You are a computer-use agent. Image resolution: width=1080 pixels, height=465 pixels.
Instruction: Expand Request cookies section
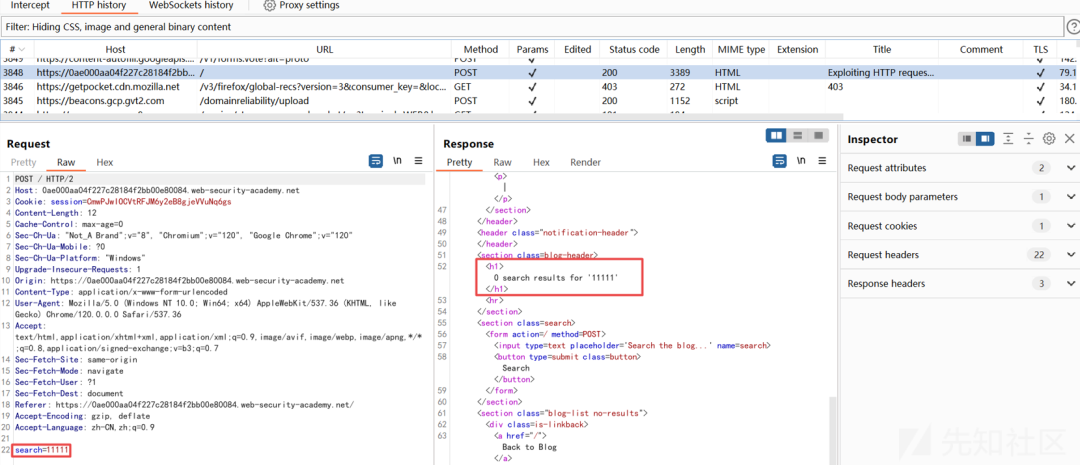click(1070, 226)
